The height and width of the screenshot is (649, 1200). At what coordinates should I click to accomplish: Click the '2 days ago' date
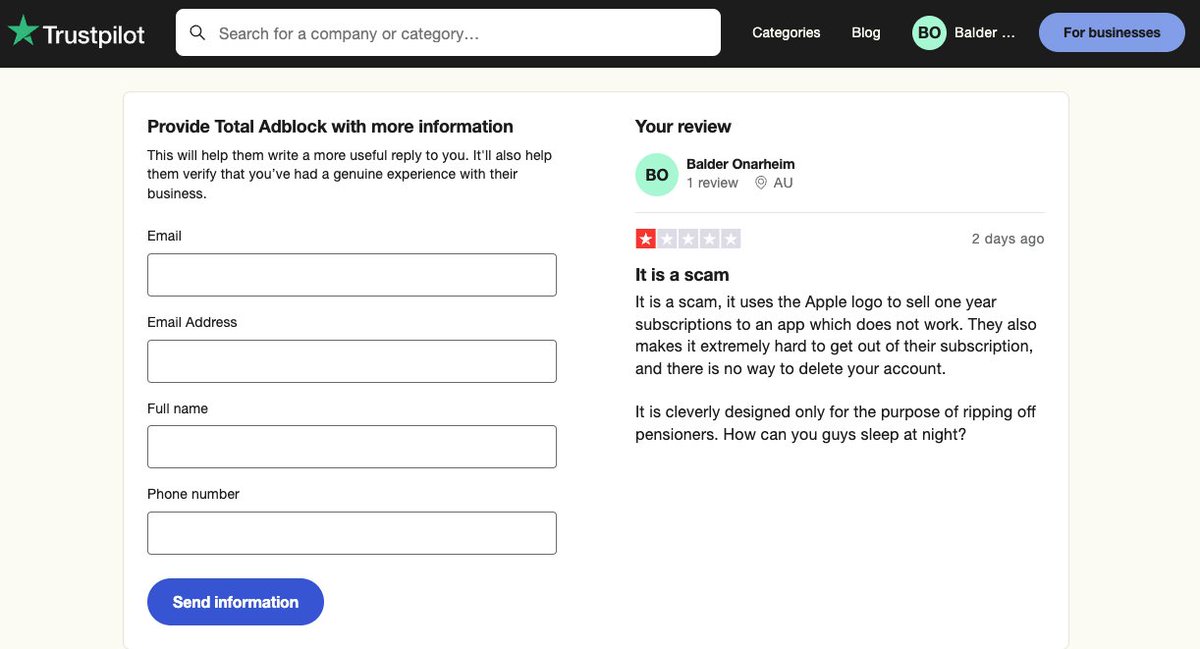(x=1008, y=239)
